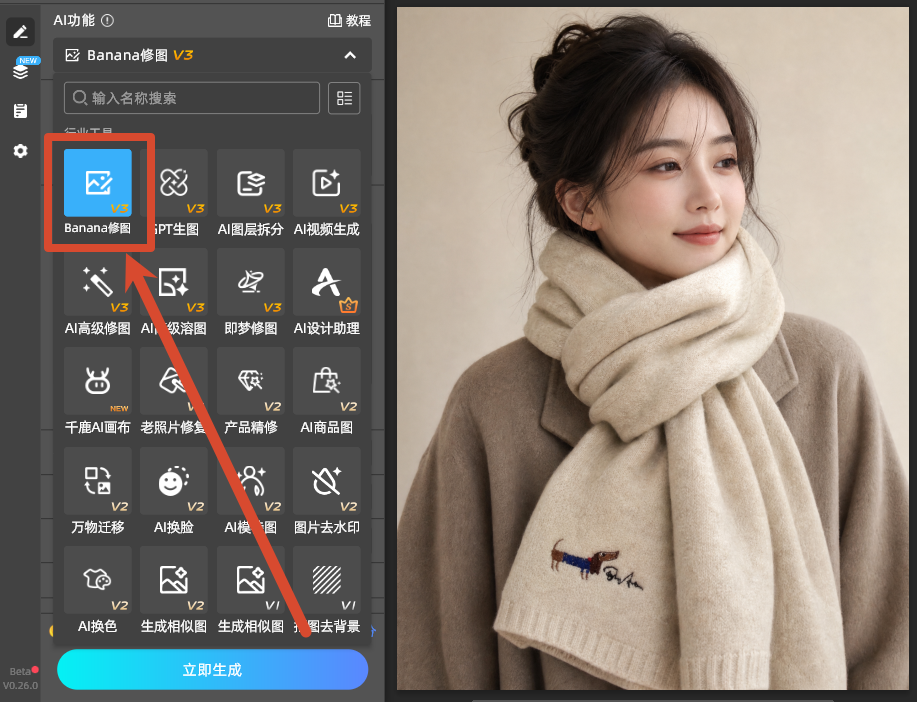Select the 万物迁移 tool

click(98, 481)
